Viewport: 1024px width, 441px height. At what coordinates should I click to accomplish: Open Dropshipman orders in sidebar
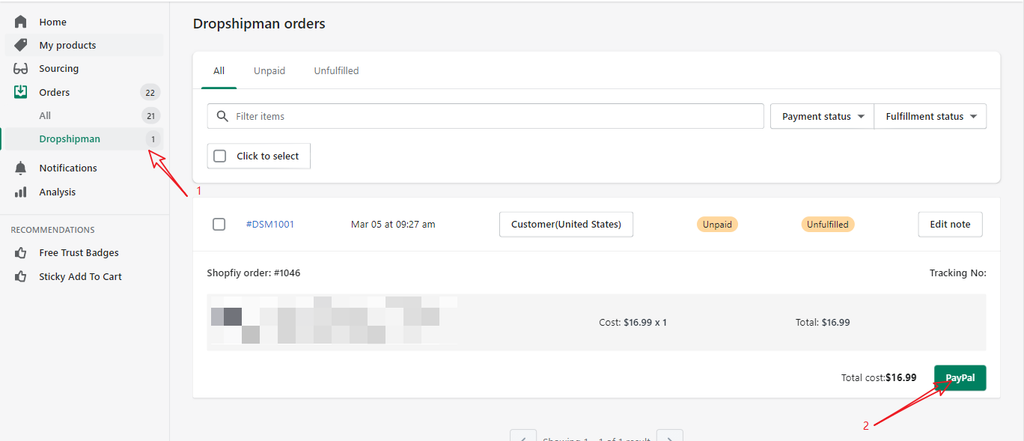click(x=70, y=139)
